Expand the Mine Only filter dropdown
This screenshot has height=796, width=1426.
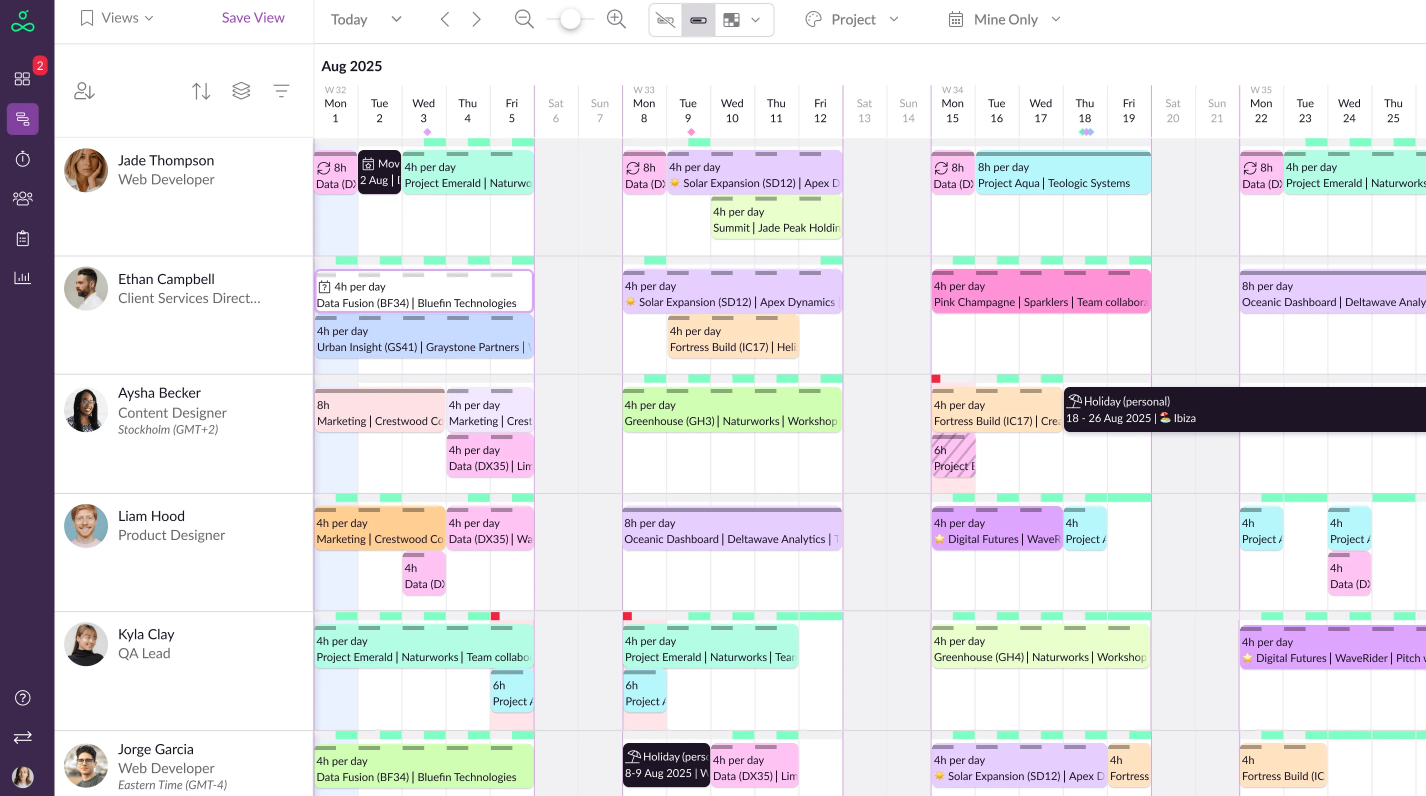click(1003, 19)
